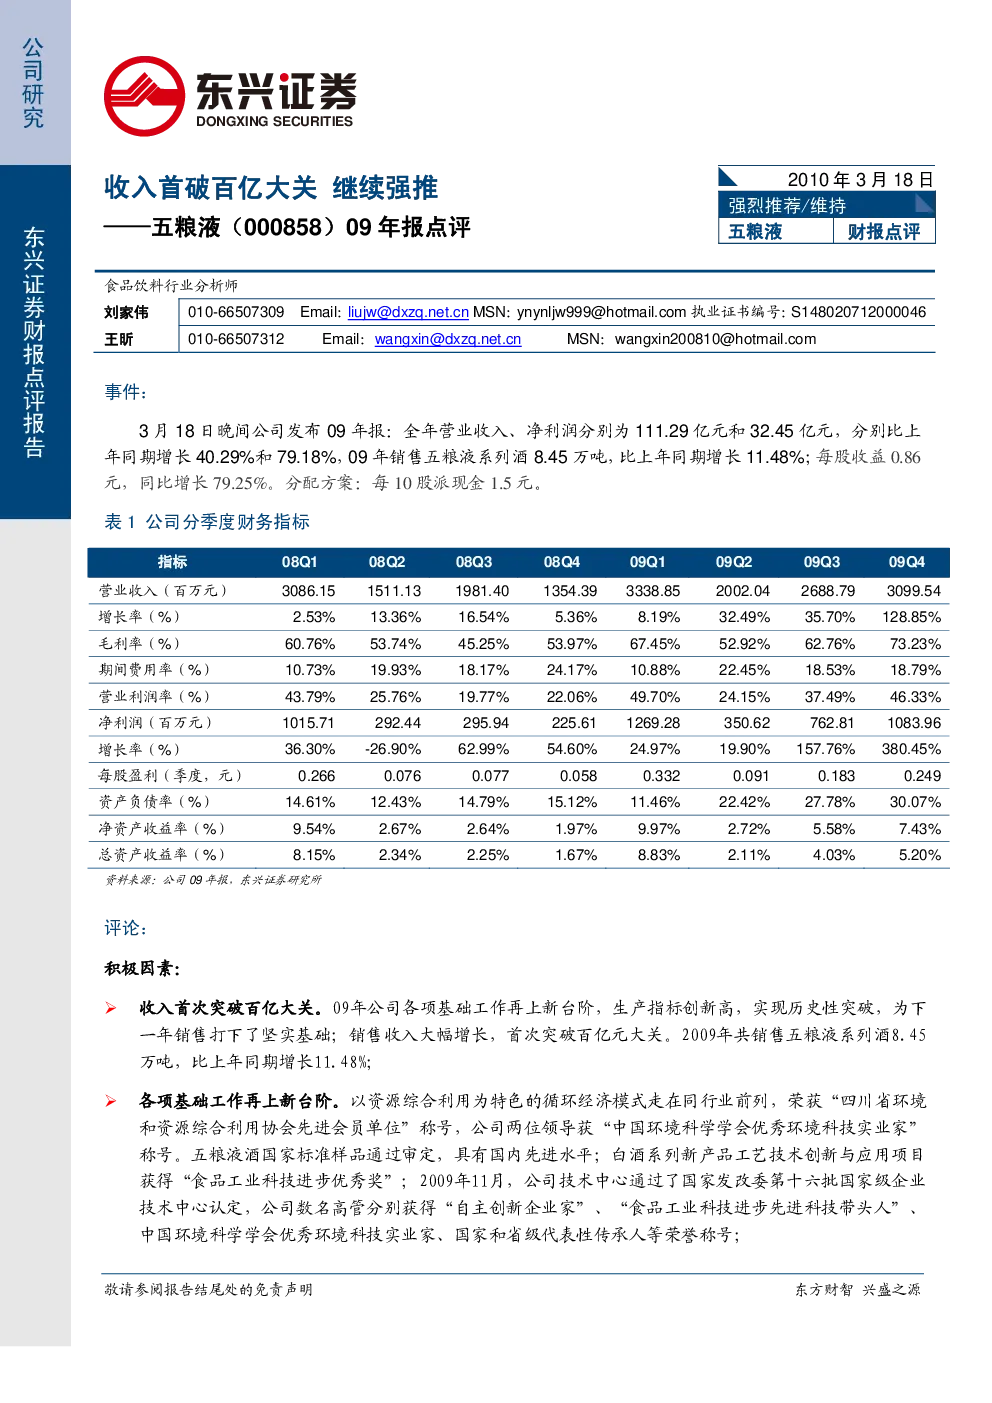This screenshot has height=1403, width=992.
Task: Click sidebar label 东兴证券财报点评报告
Action: pos(34,342)
